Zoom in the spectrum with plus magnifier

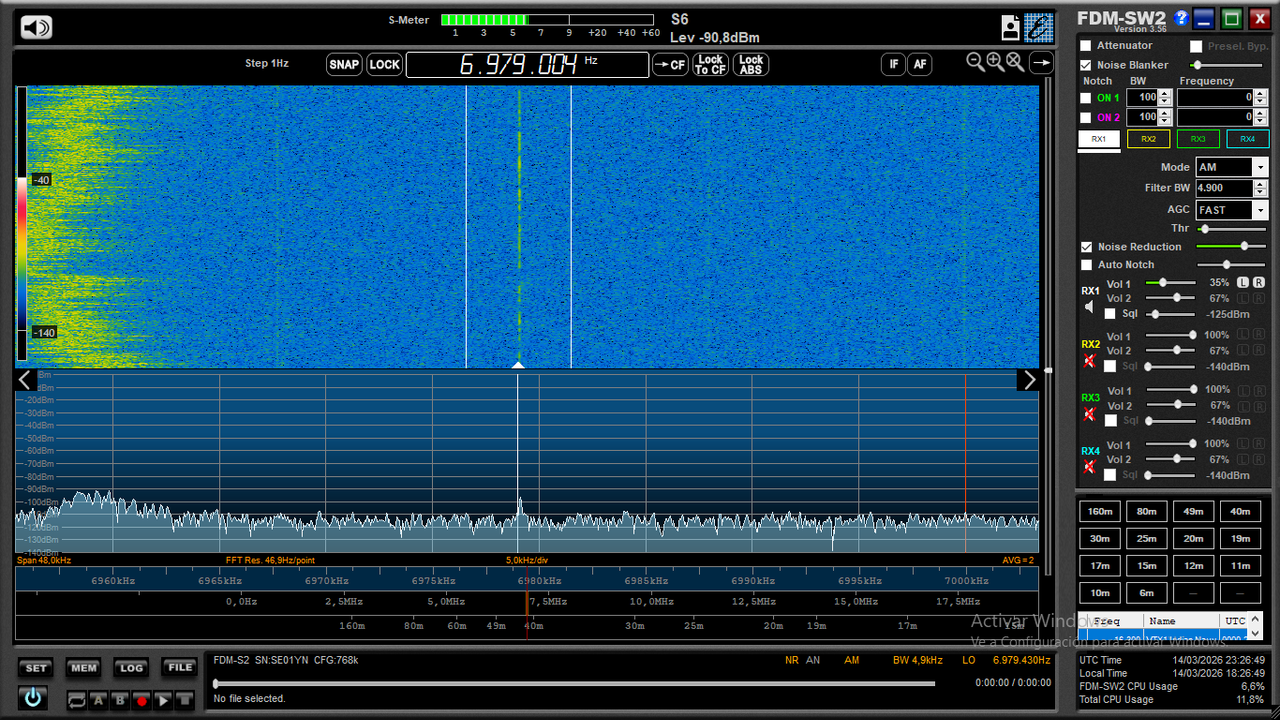[995, 62]
